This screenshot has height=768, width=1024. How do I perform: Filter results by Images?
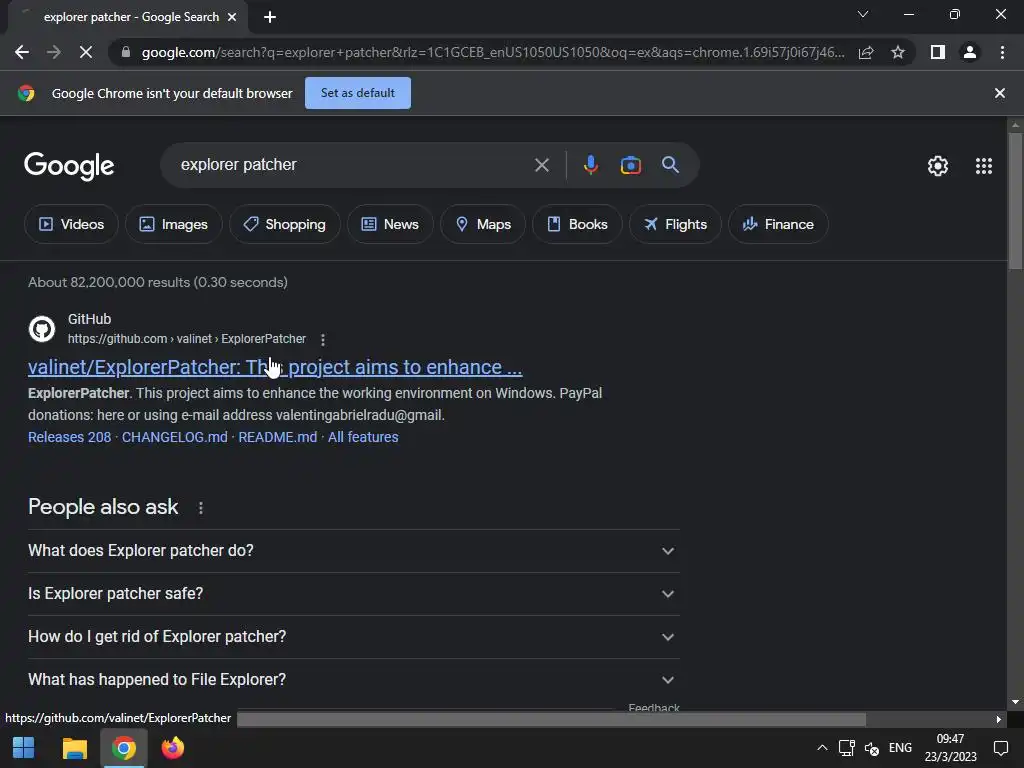tap(174, 224)
